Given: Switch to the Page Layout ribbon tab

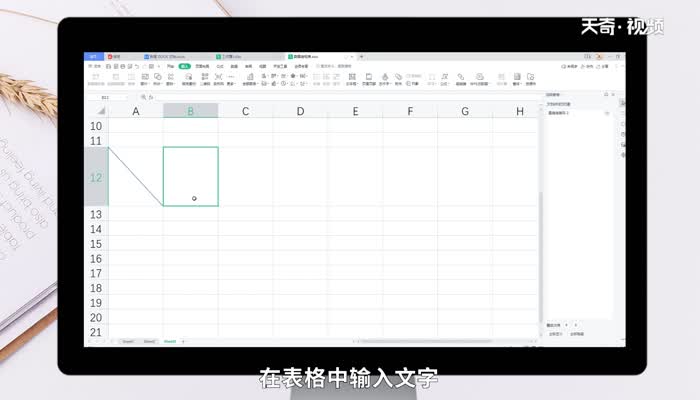Looking at the screenshot, I should [202, 66].
